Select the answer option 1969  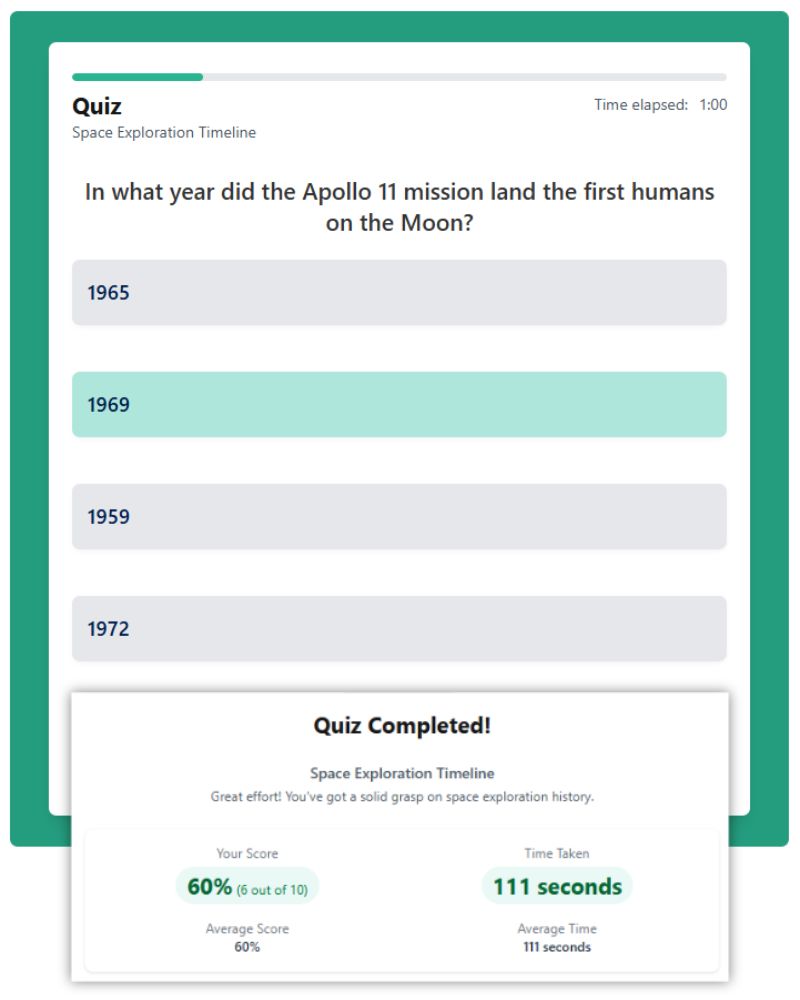tap(398, 404)
